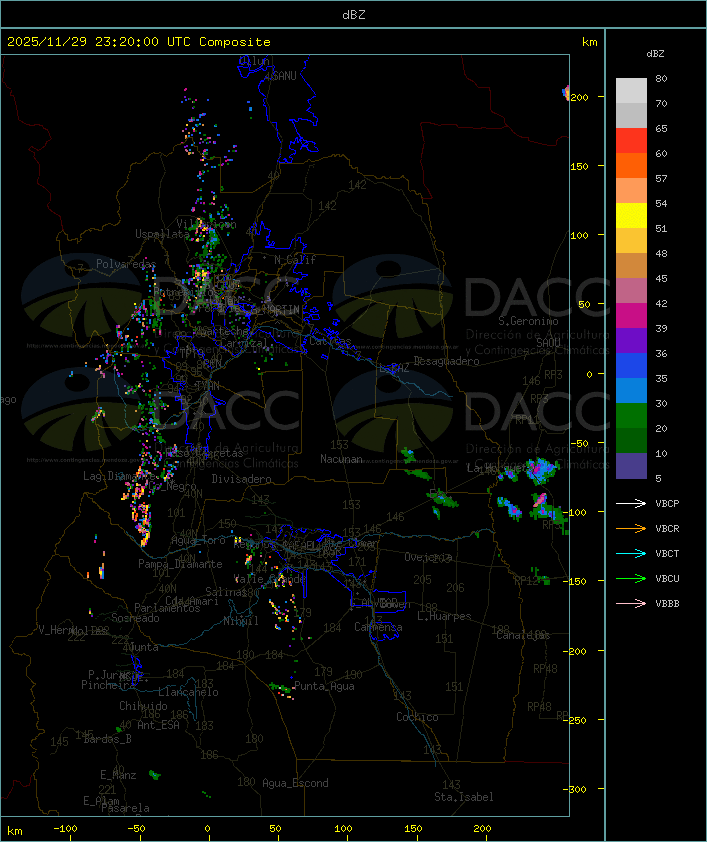Click the VBCP legend label
The image size is (707, 842).
[667, 504]
